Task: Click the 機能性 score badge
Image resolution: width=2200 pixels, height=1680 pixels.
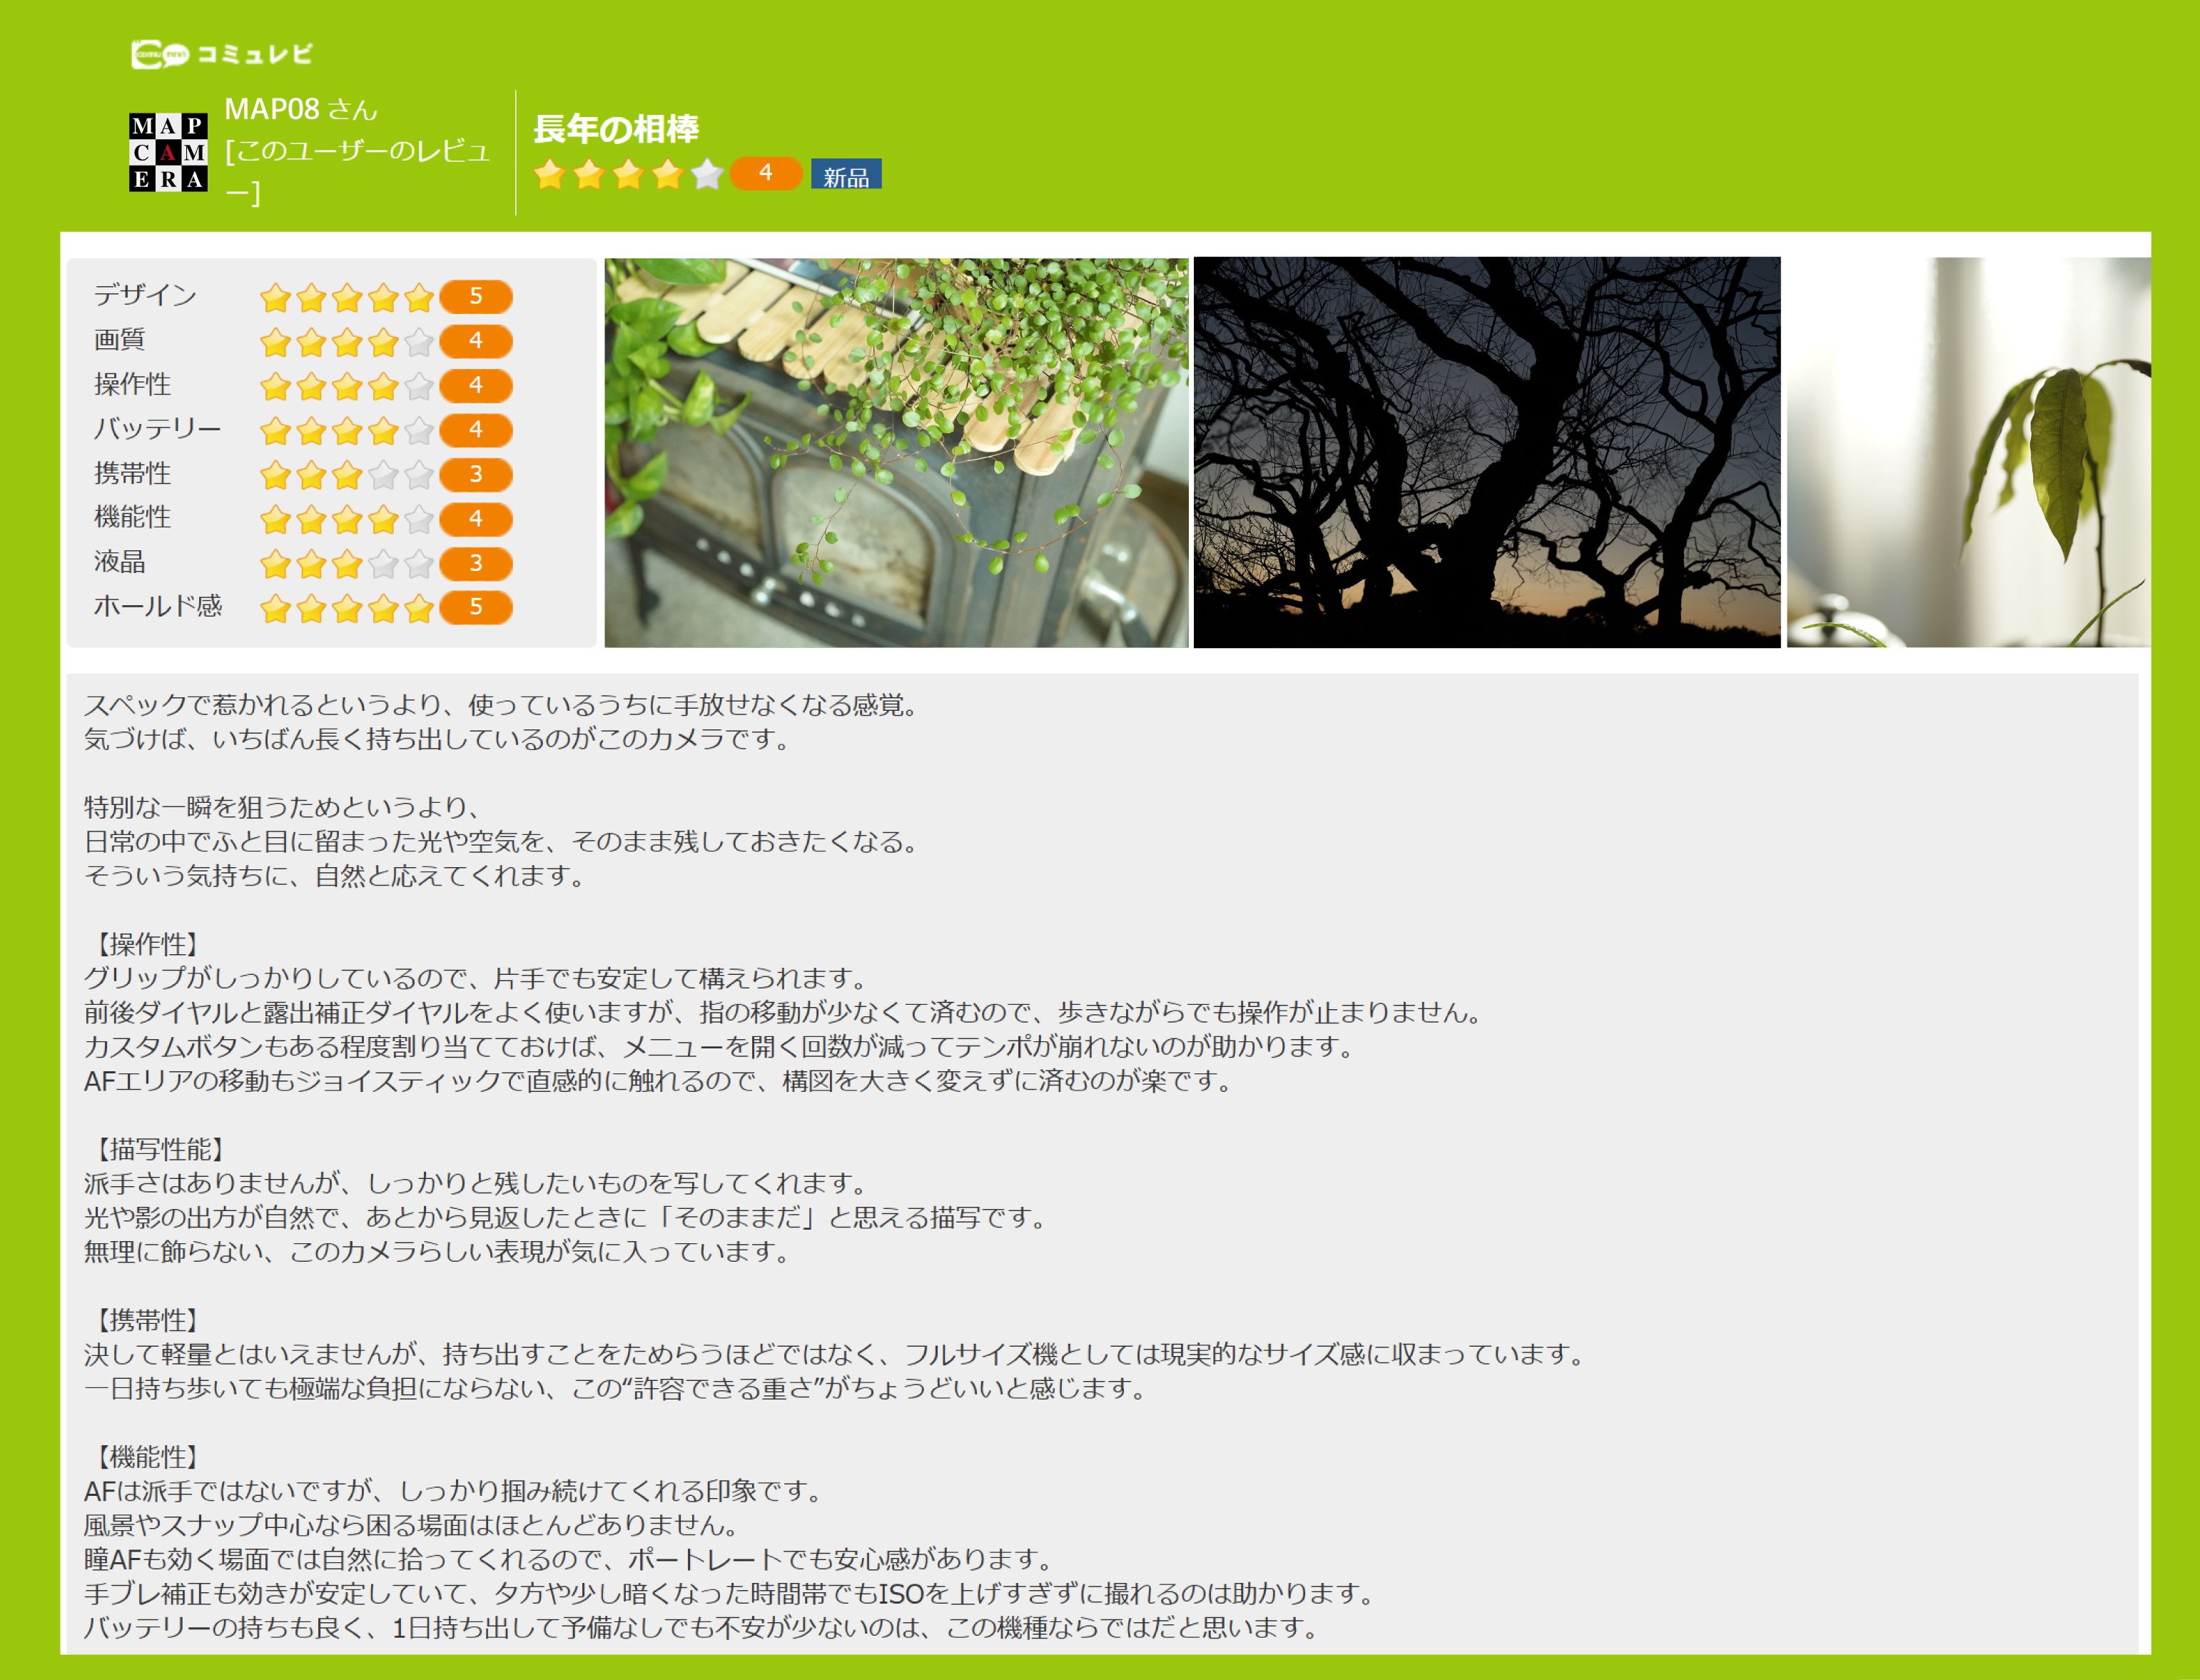Action: (476, 520)
